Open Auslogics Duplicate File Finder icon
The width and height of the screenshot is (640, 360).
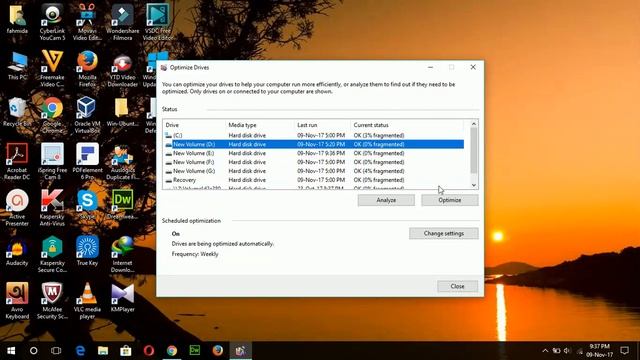click(x=122, y=162)
